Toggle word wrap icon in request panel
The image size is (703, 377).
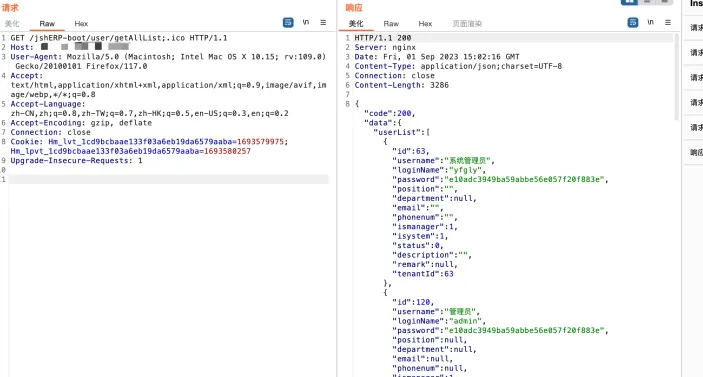coord(288,22)
